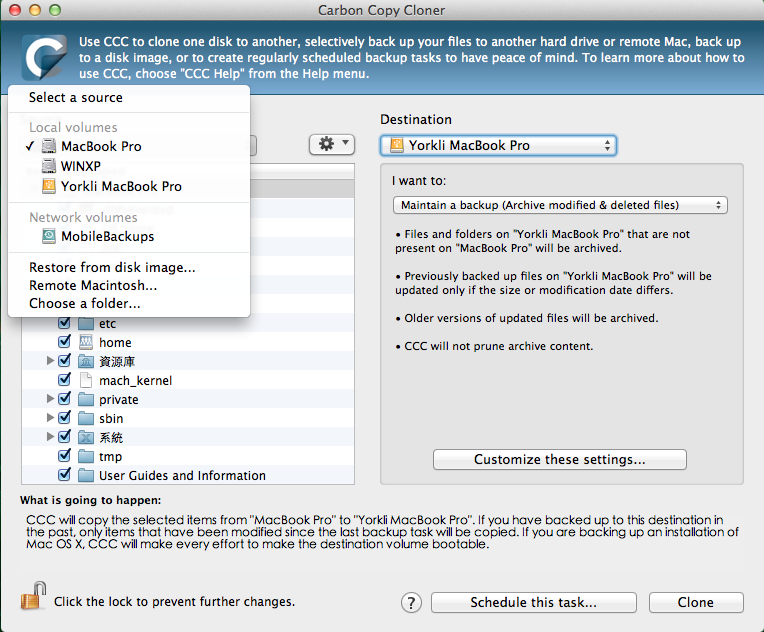Click the sbin folder icon
Viewport: 764px width, 632px height.
click(86, 419)
